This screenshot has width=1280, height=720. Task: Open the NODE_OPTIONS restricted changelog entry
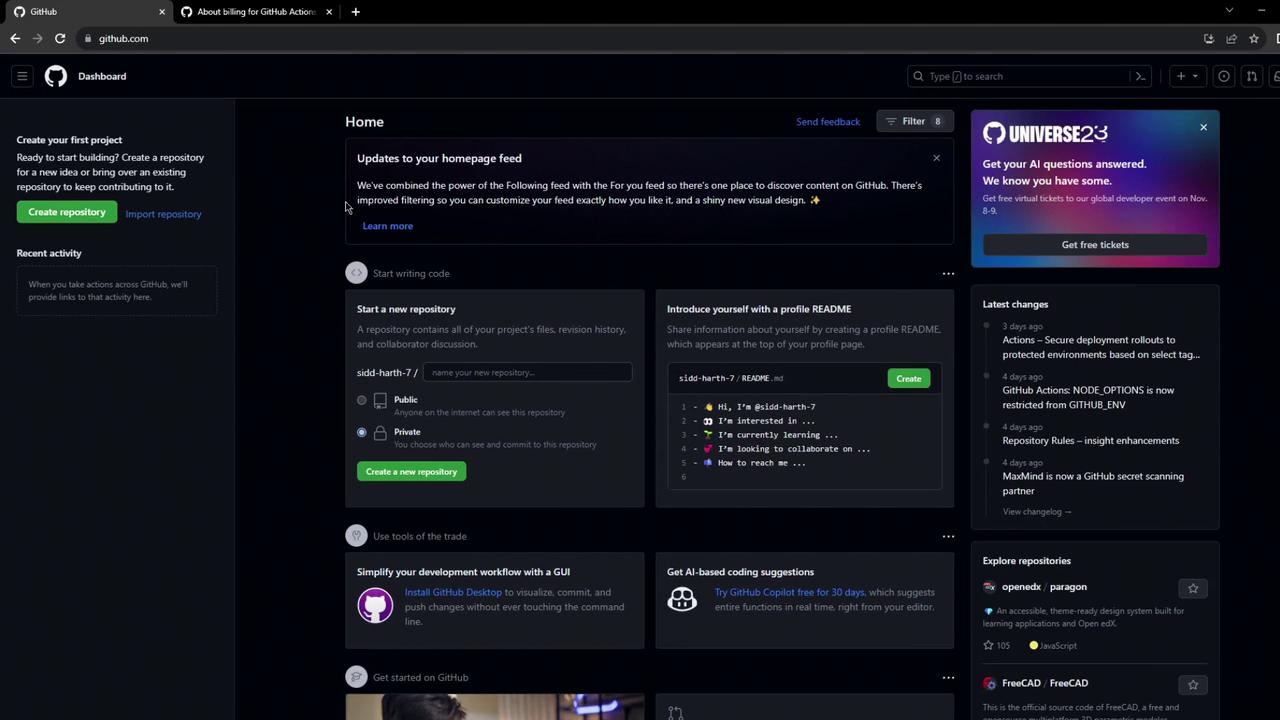click(x=1088, y=397)
